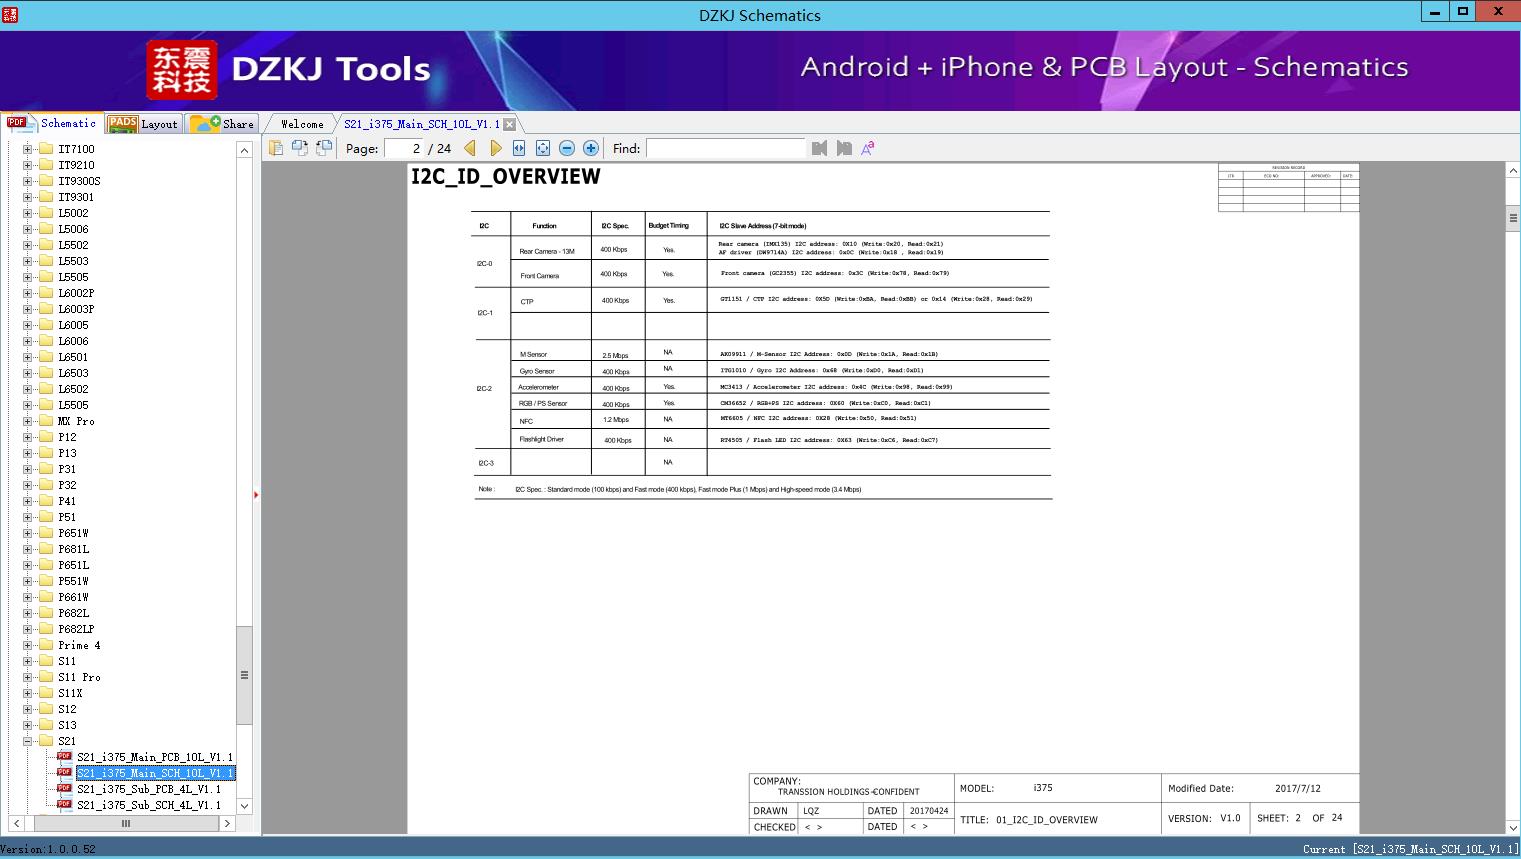1521x859 pixels.
Task: Expand the MX Pro folder
Action: [x=28, y=421]
